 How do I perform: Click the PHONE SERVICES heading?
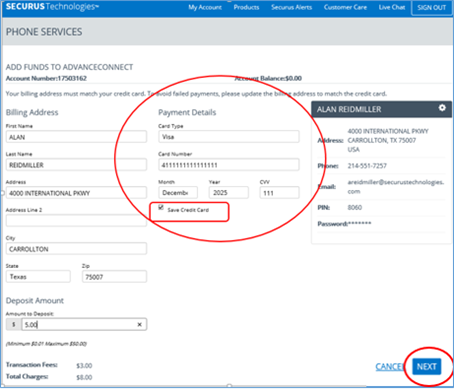point(44,32)
